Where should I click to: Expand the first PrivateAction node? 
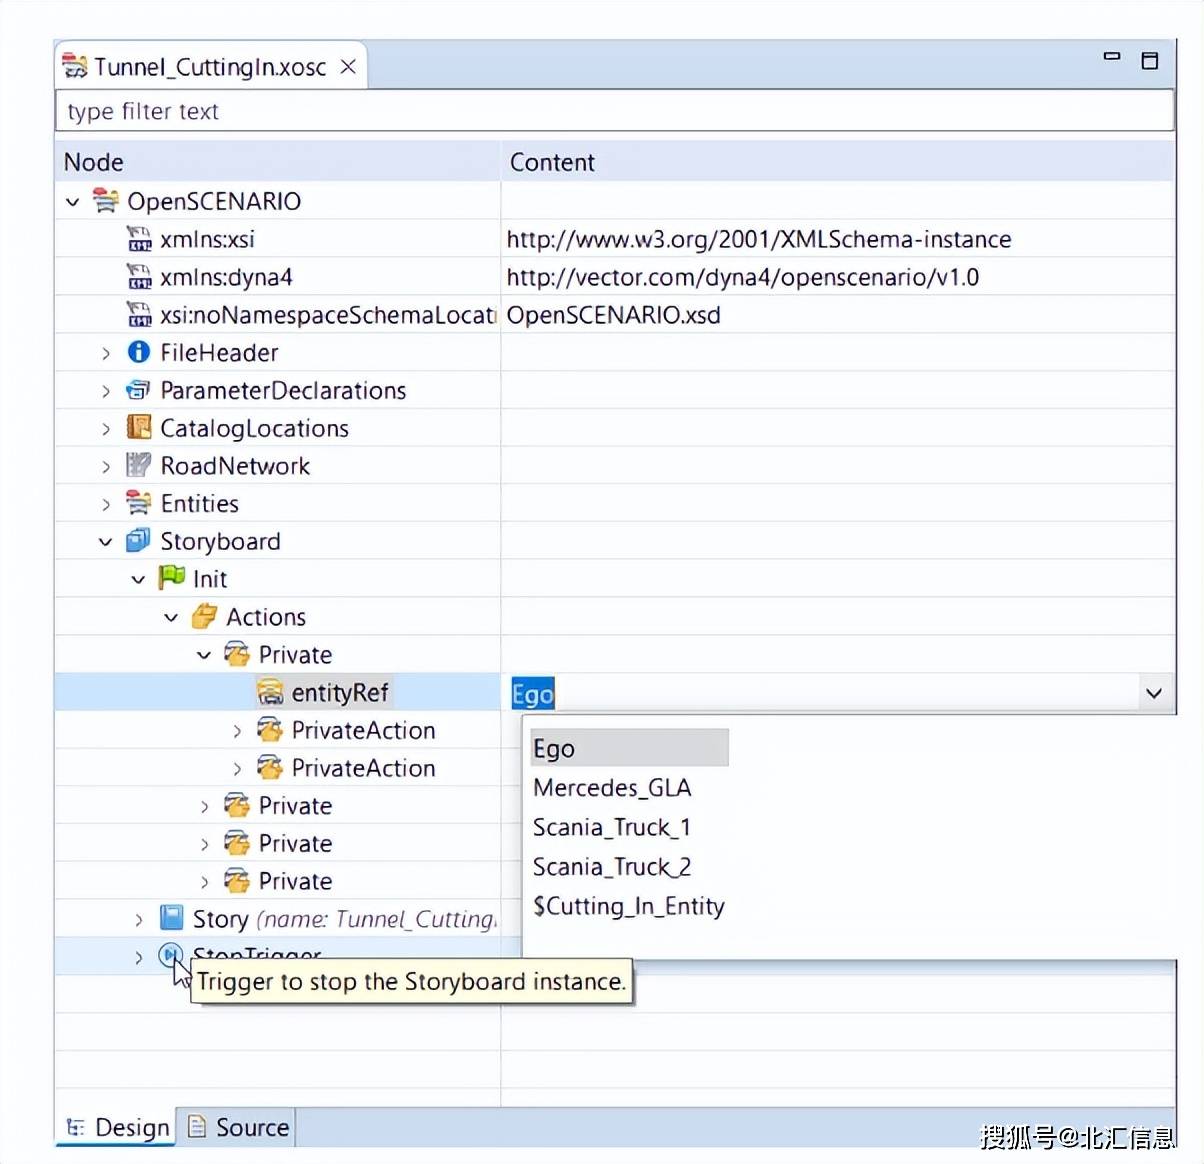237,731
